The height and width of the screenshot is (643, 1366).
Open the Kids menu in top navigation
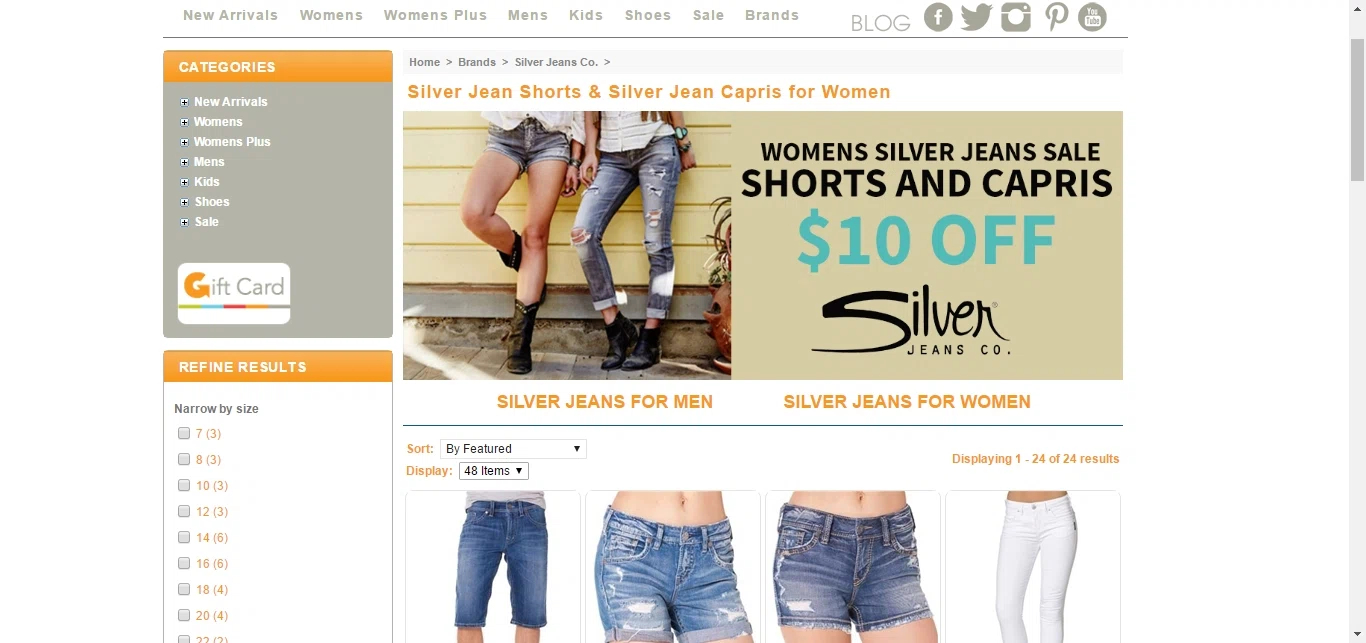coord(586,15)
